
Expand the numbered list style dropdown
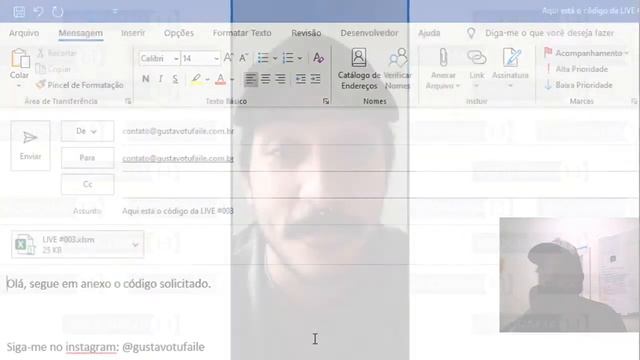[x=300, y=59]
